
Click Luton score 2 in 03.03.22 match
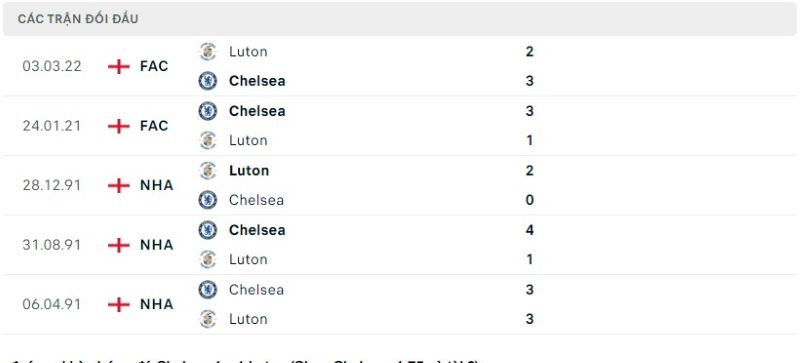click(x=530, y=52)
